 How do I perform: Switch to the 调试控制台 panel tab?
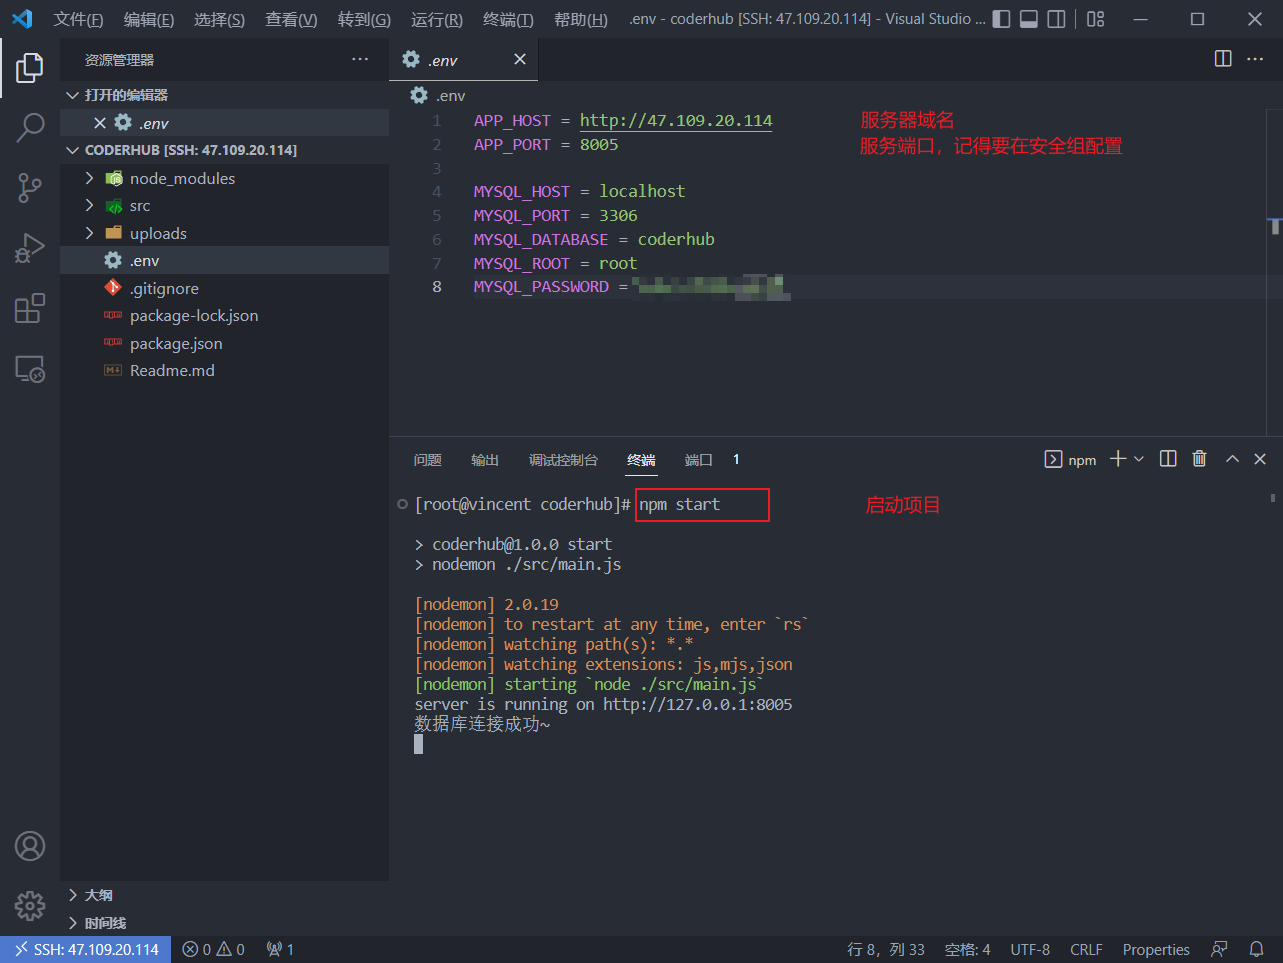tap(563, 460)
